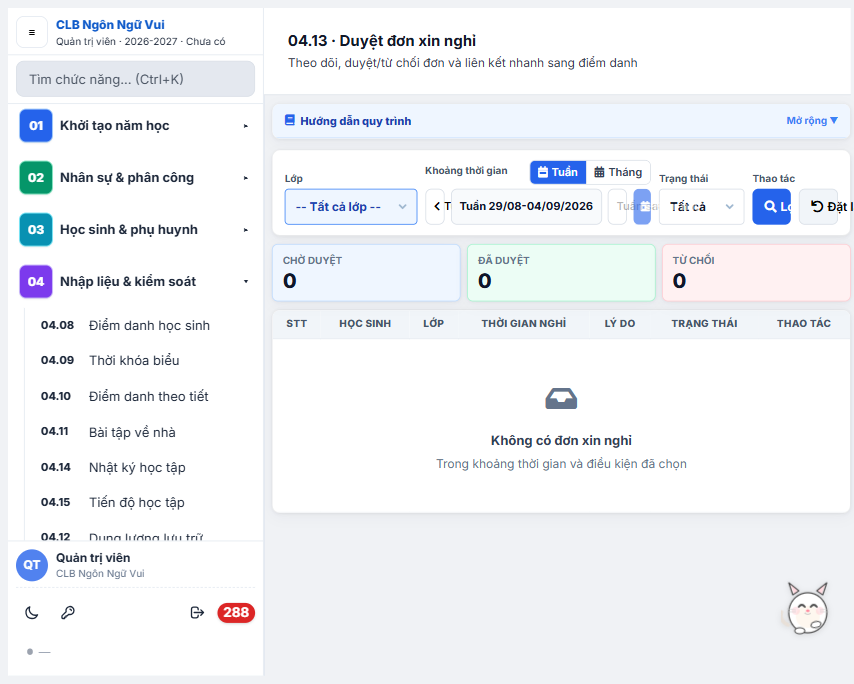Go to previous week with left chevron
This screenshot has height=684, width=854.
point(436,206)
